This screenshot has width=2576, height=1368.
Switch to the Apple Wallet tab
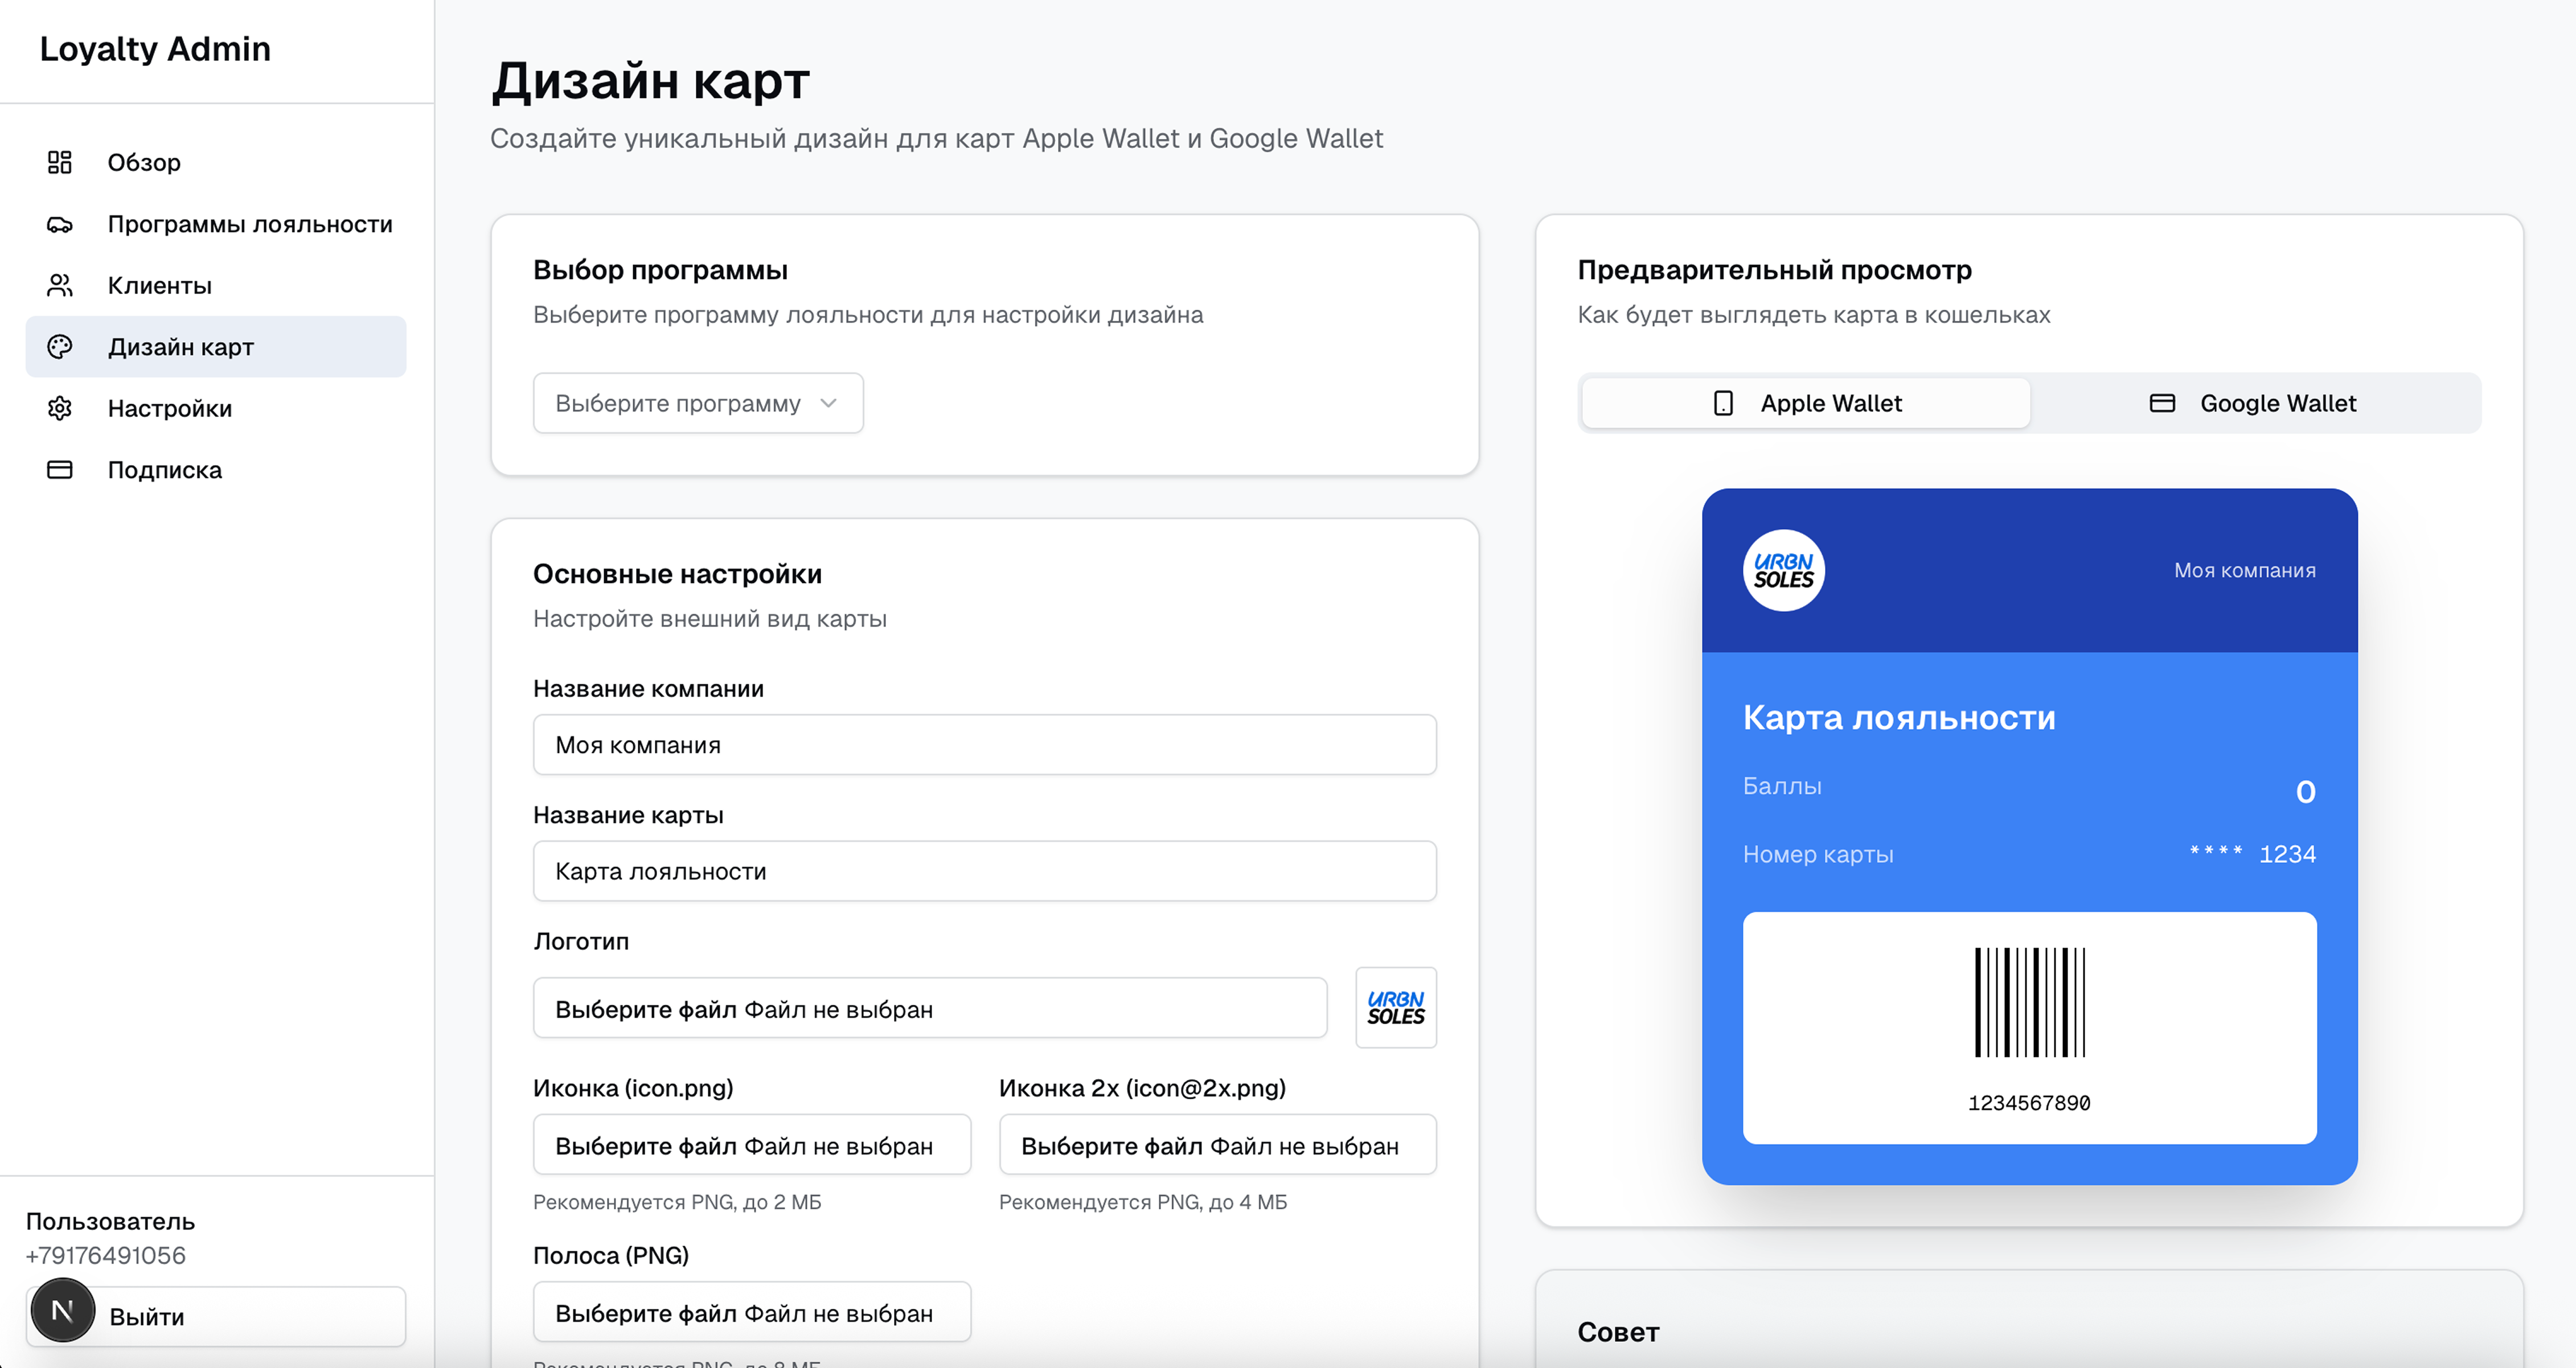pos(1805,403)
